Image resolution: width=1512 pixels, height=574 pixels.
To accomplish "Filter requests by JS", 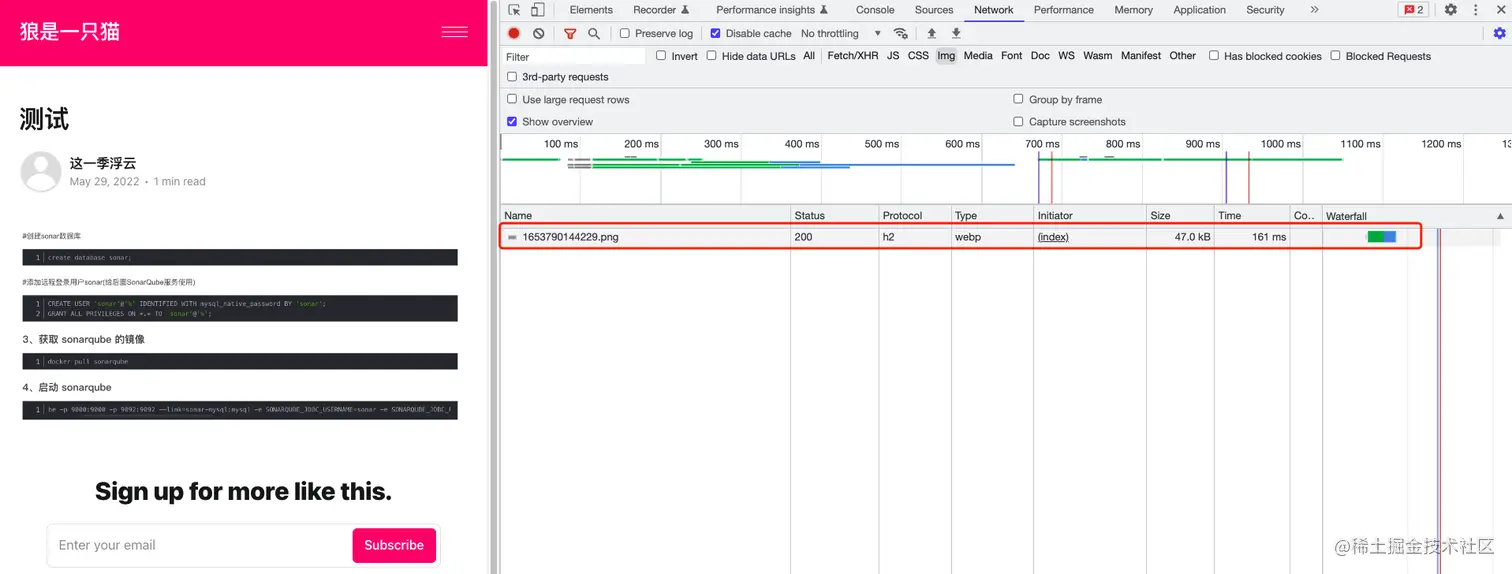I will coord(893,56).
